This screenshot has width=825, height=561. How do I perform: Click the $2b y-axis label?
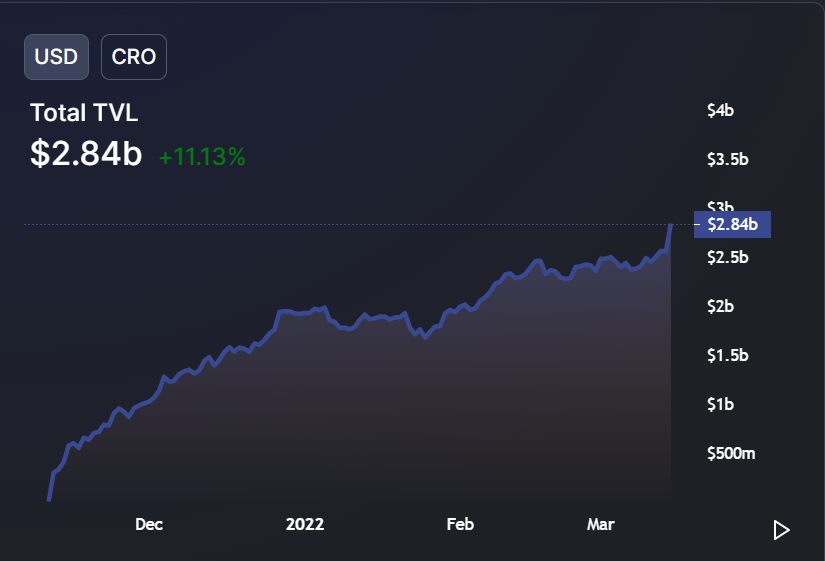720,306
